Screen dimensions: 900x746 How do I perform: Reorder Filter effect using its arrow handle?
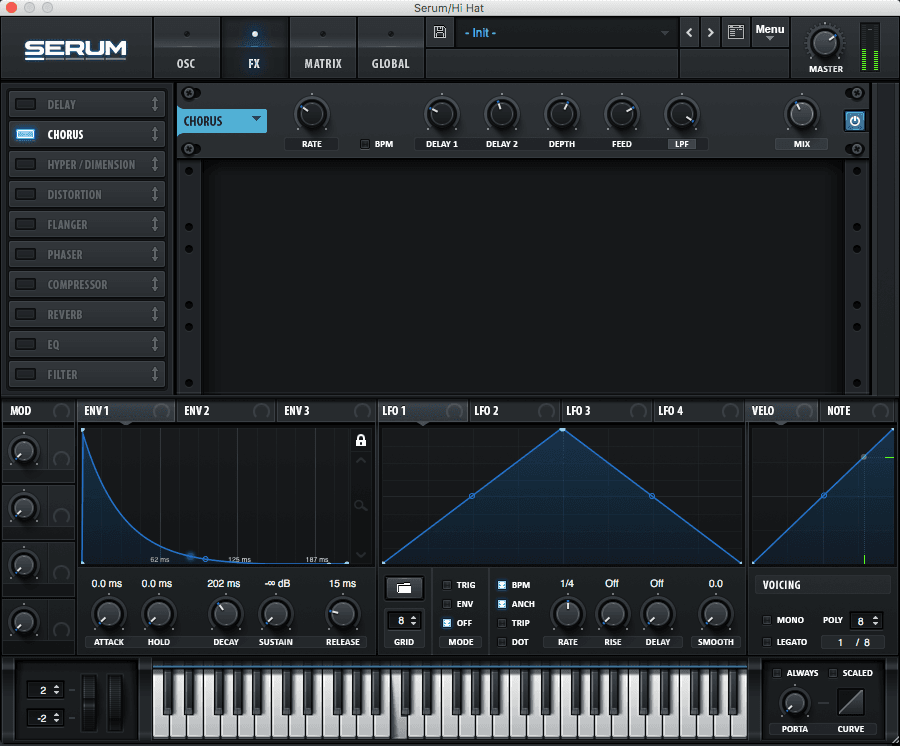[x=154, y=374]
